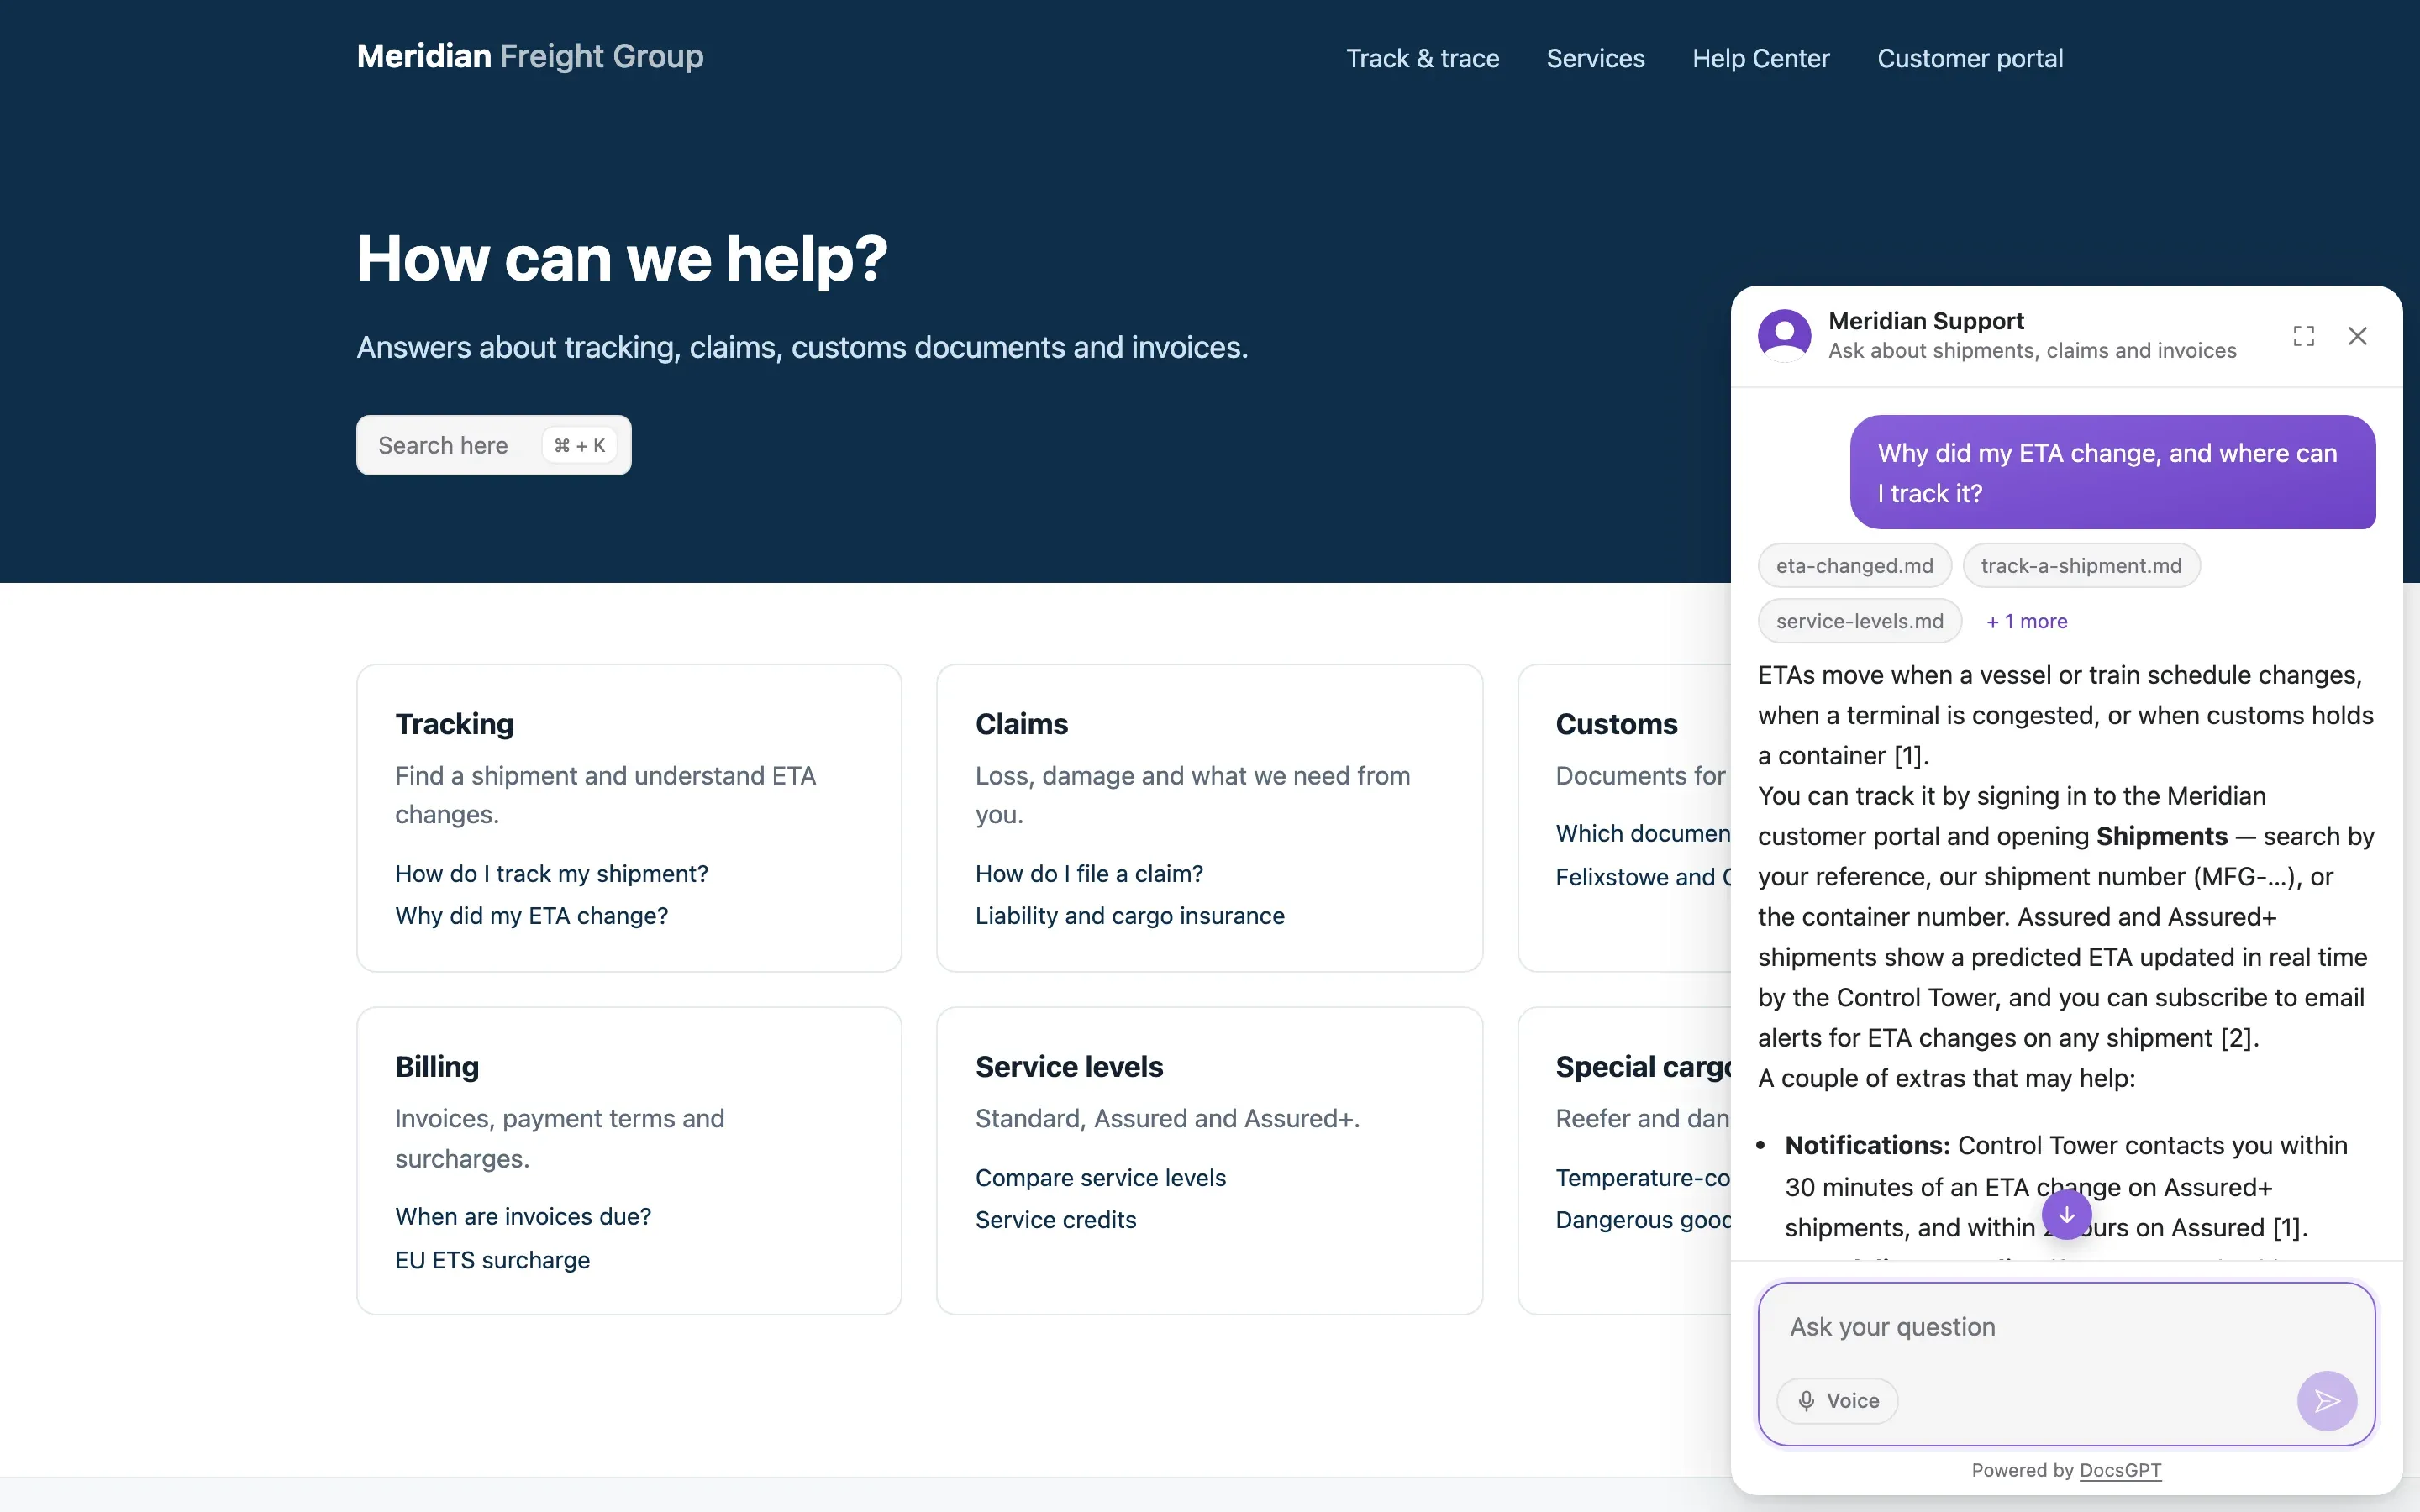Click the user message bubble about ETA

[2112, 472]
